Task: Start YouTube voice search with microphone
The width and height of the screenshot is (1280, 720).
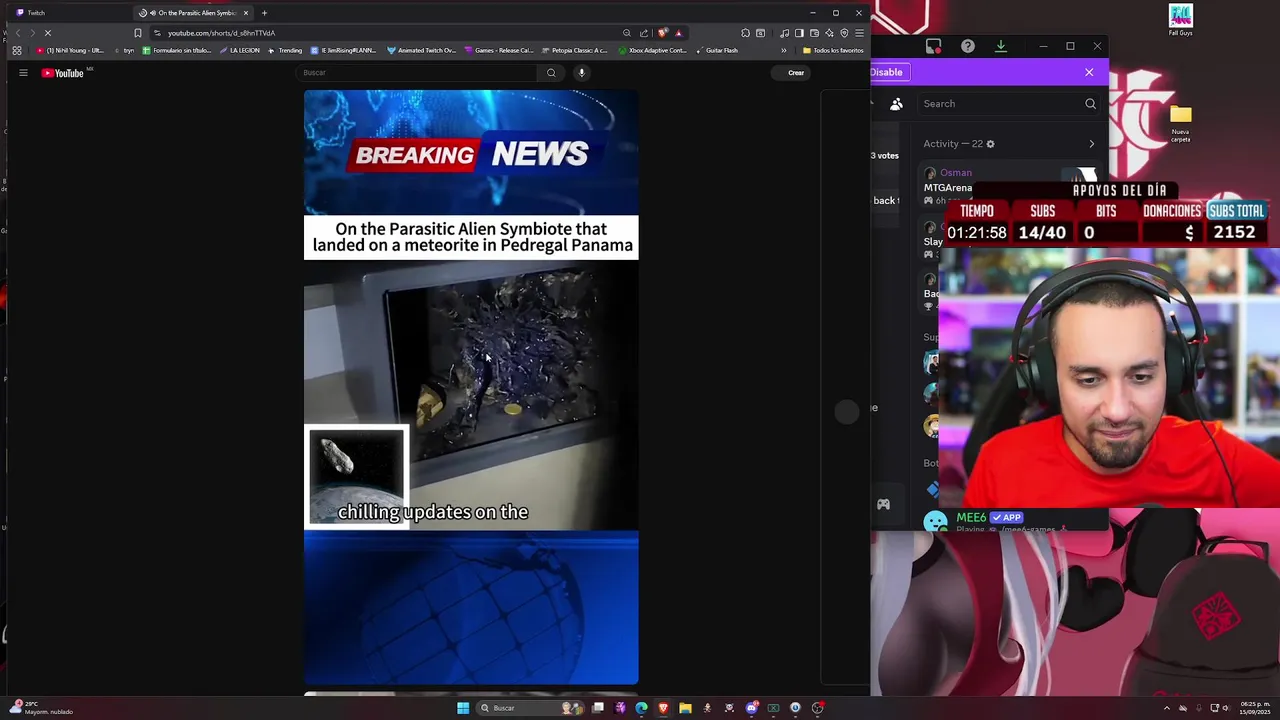Action: 581,73
